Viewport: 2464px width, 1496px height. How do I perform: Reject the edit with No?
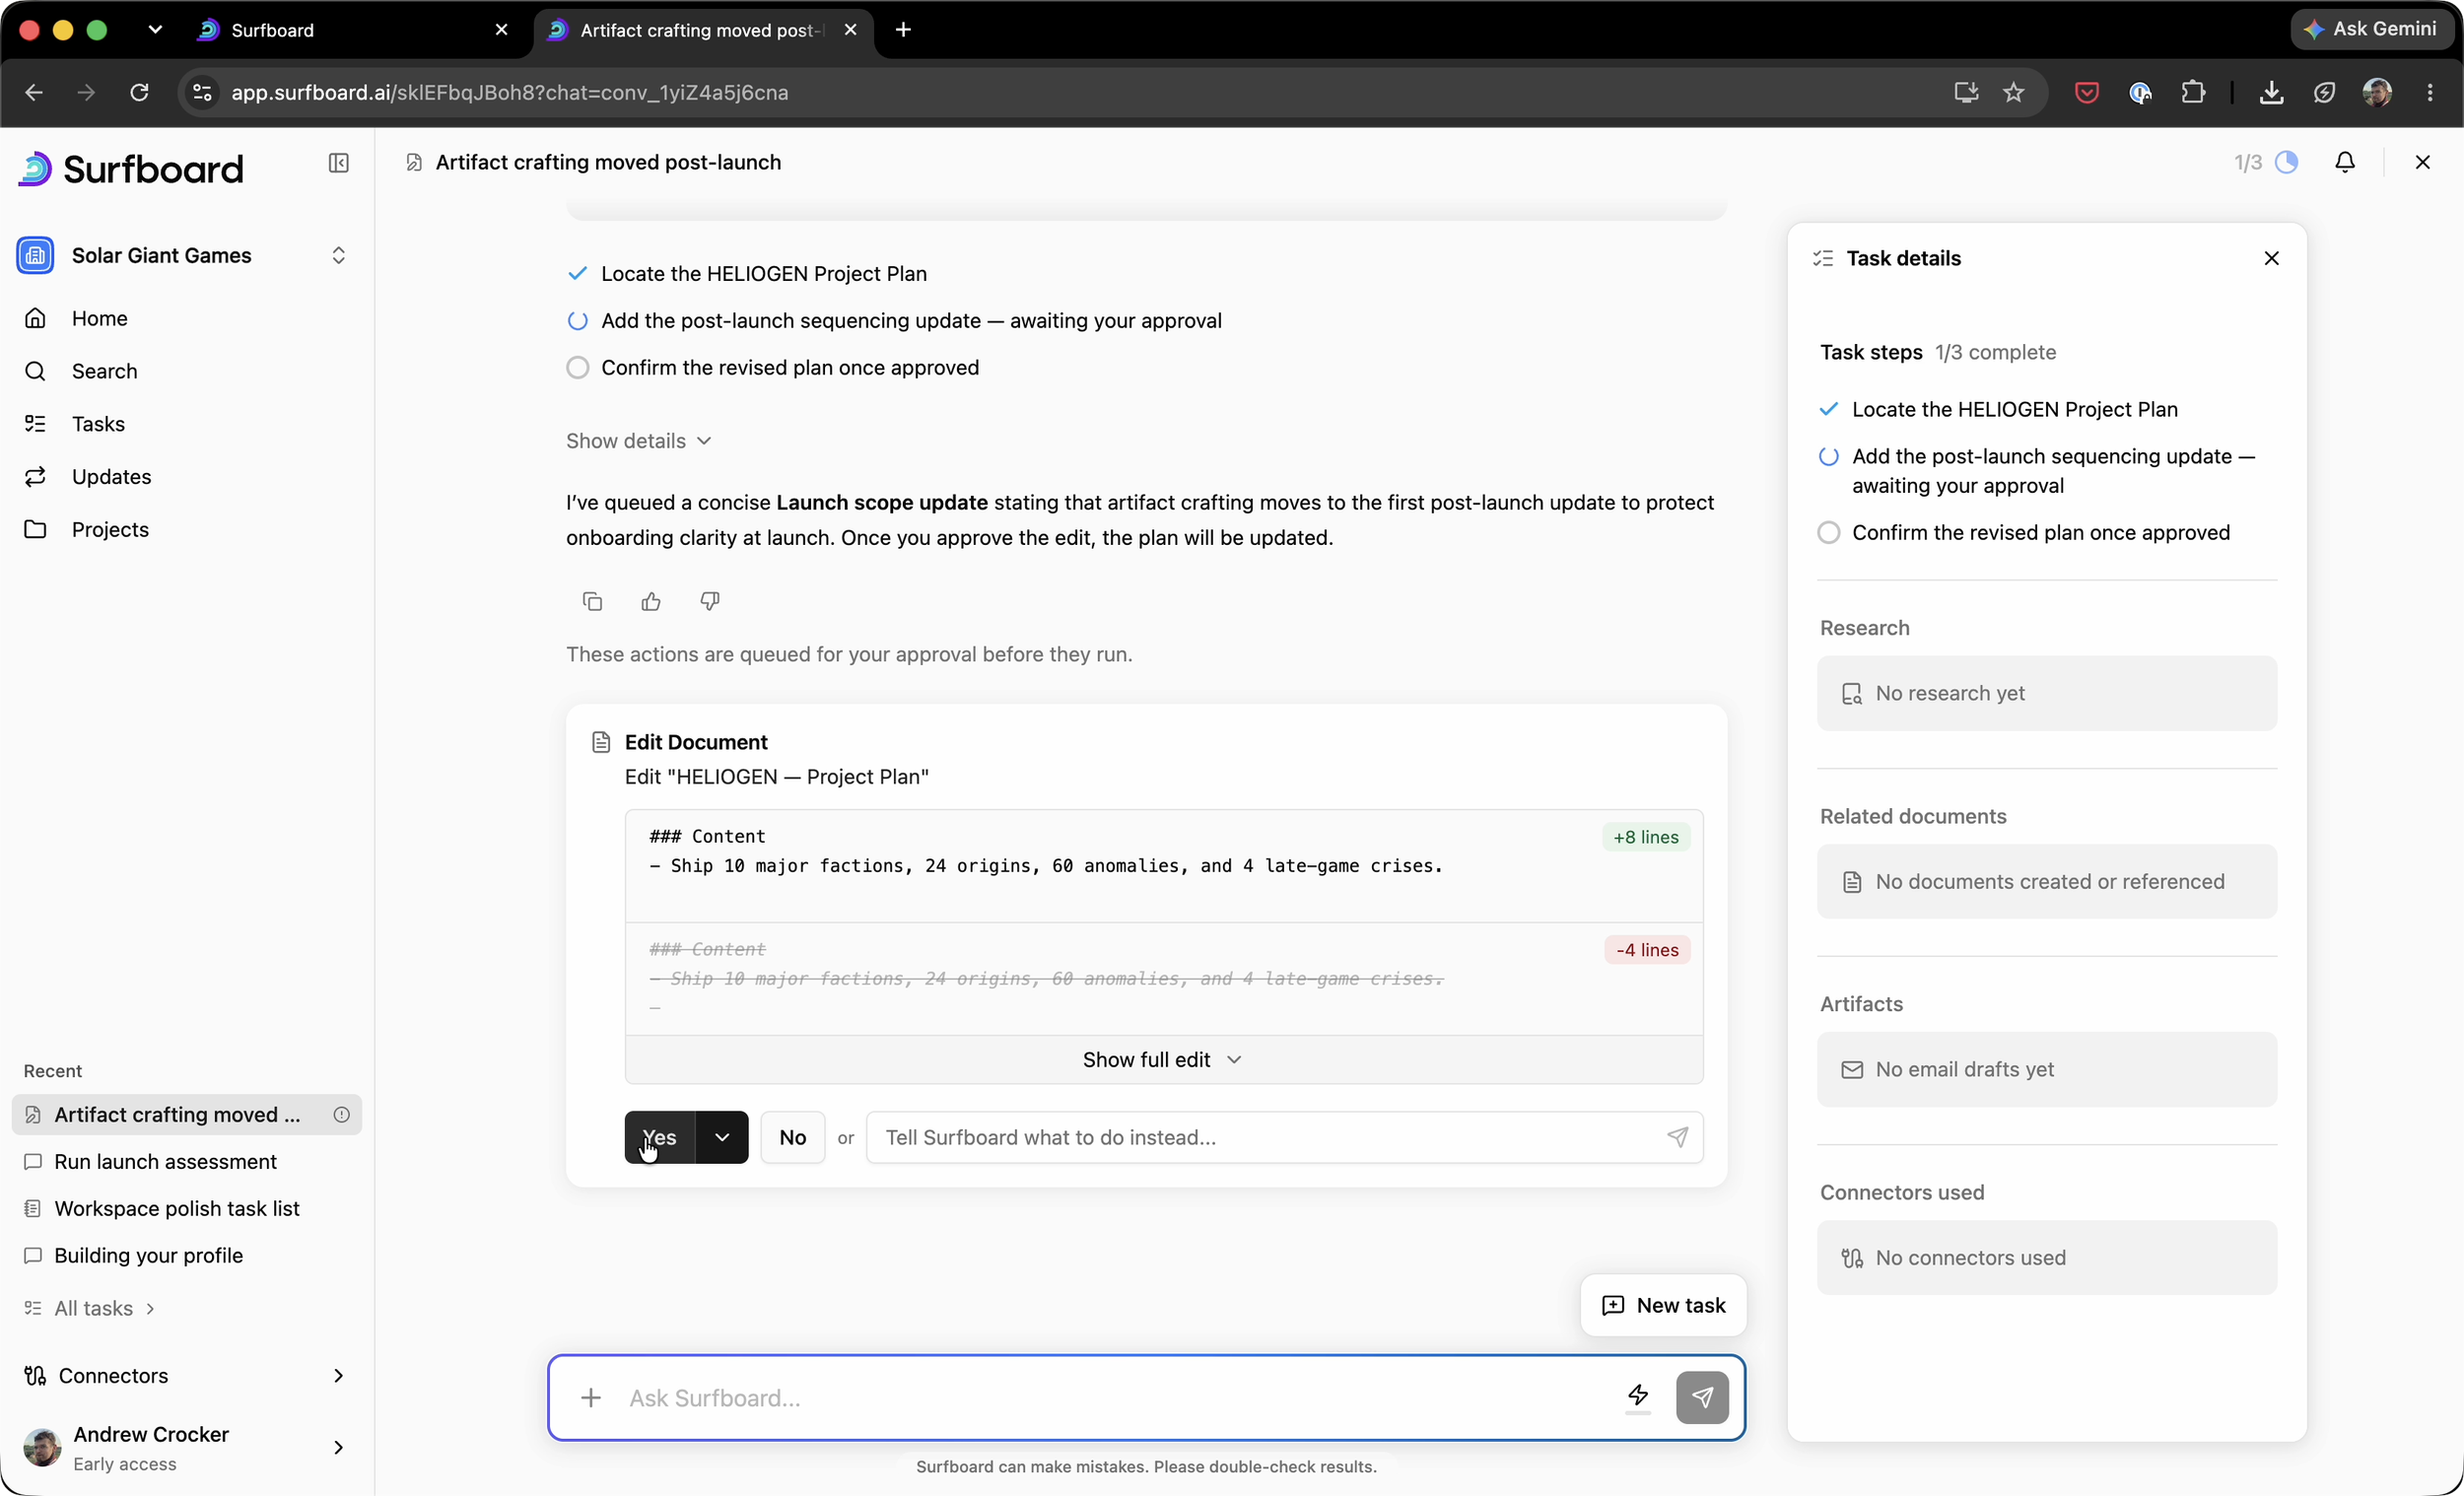point(793,1137)
